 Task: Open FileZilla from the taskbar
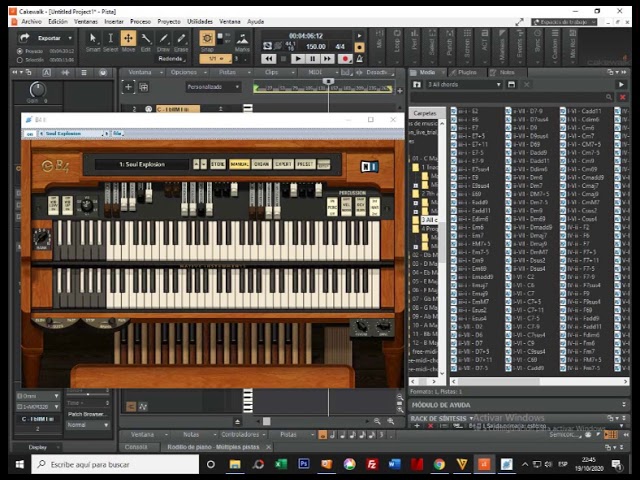[371, 464]
